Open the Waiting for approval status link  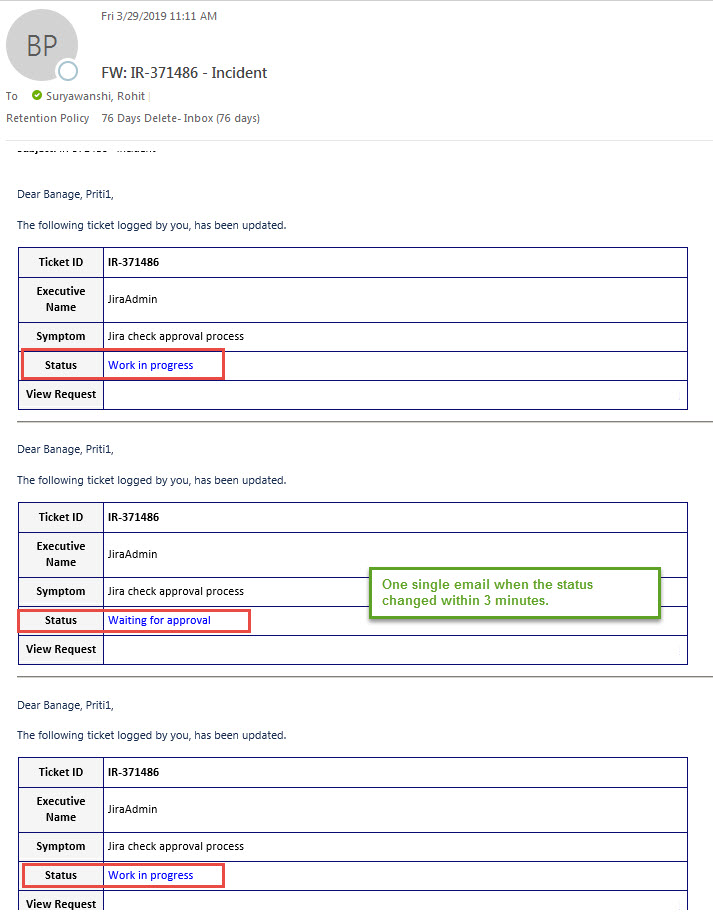pyautogui.click(x=159, y=620)
